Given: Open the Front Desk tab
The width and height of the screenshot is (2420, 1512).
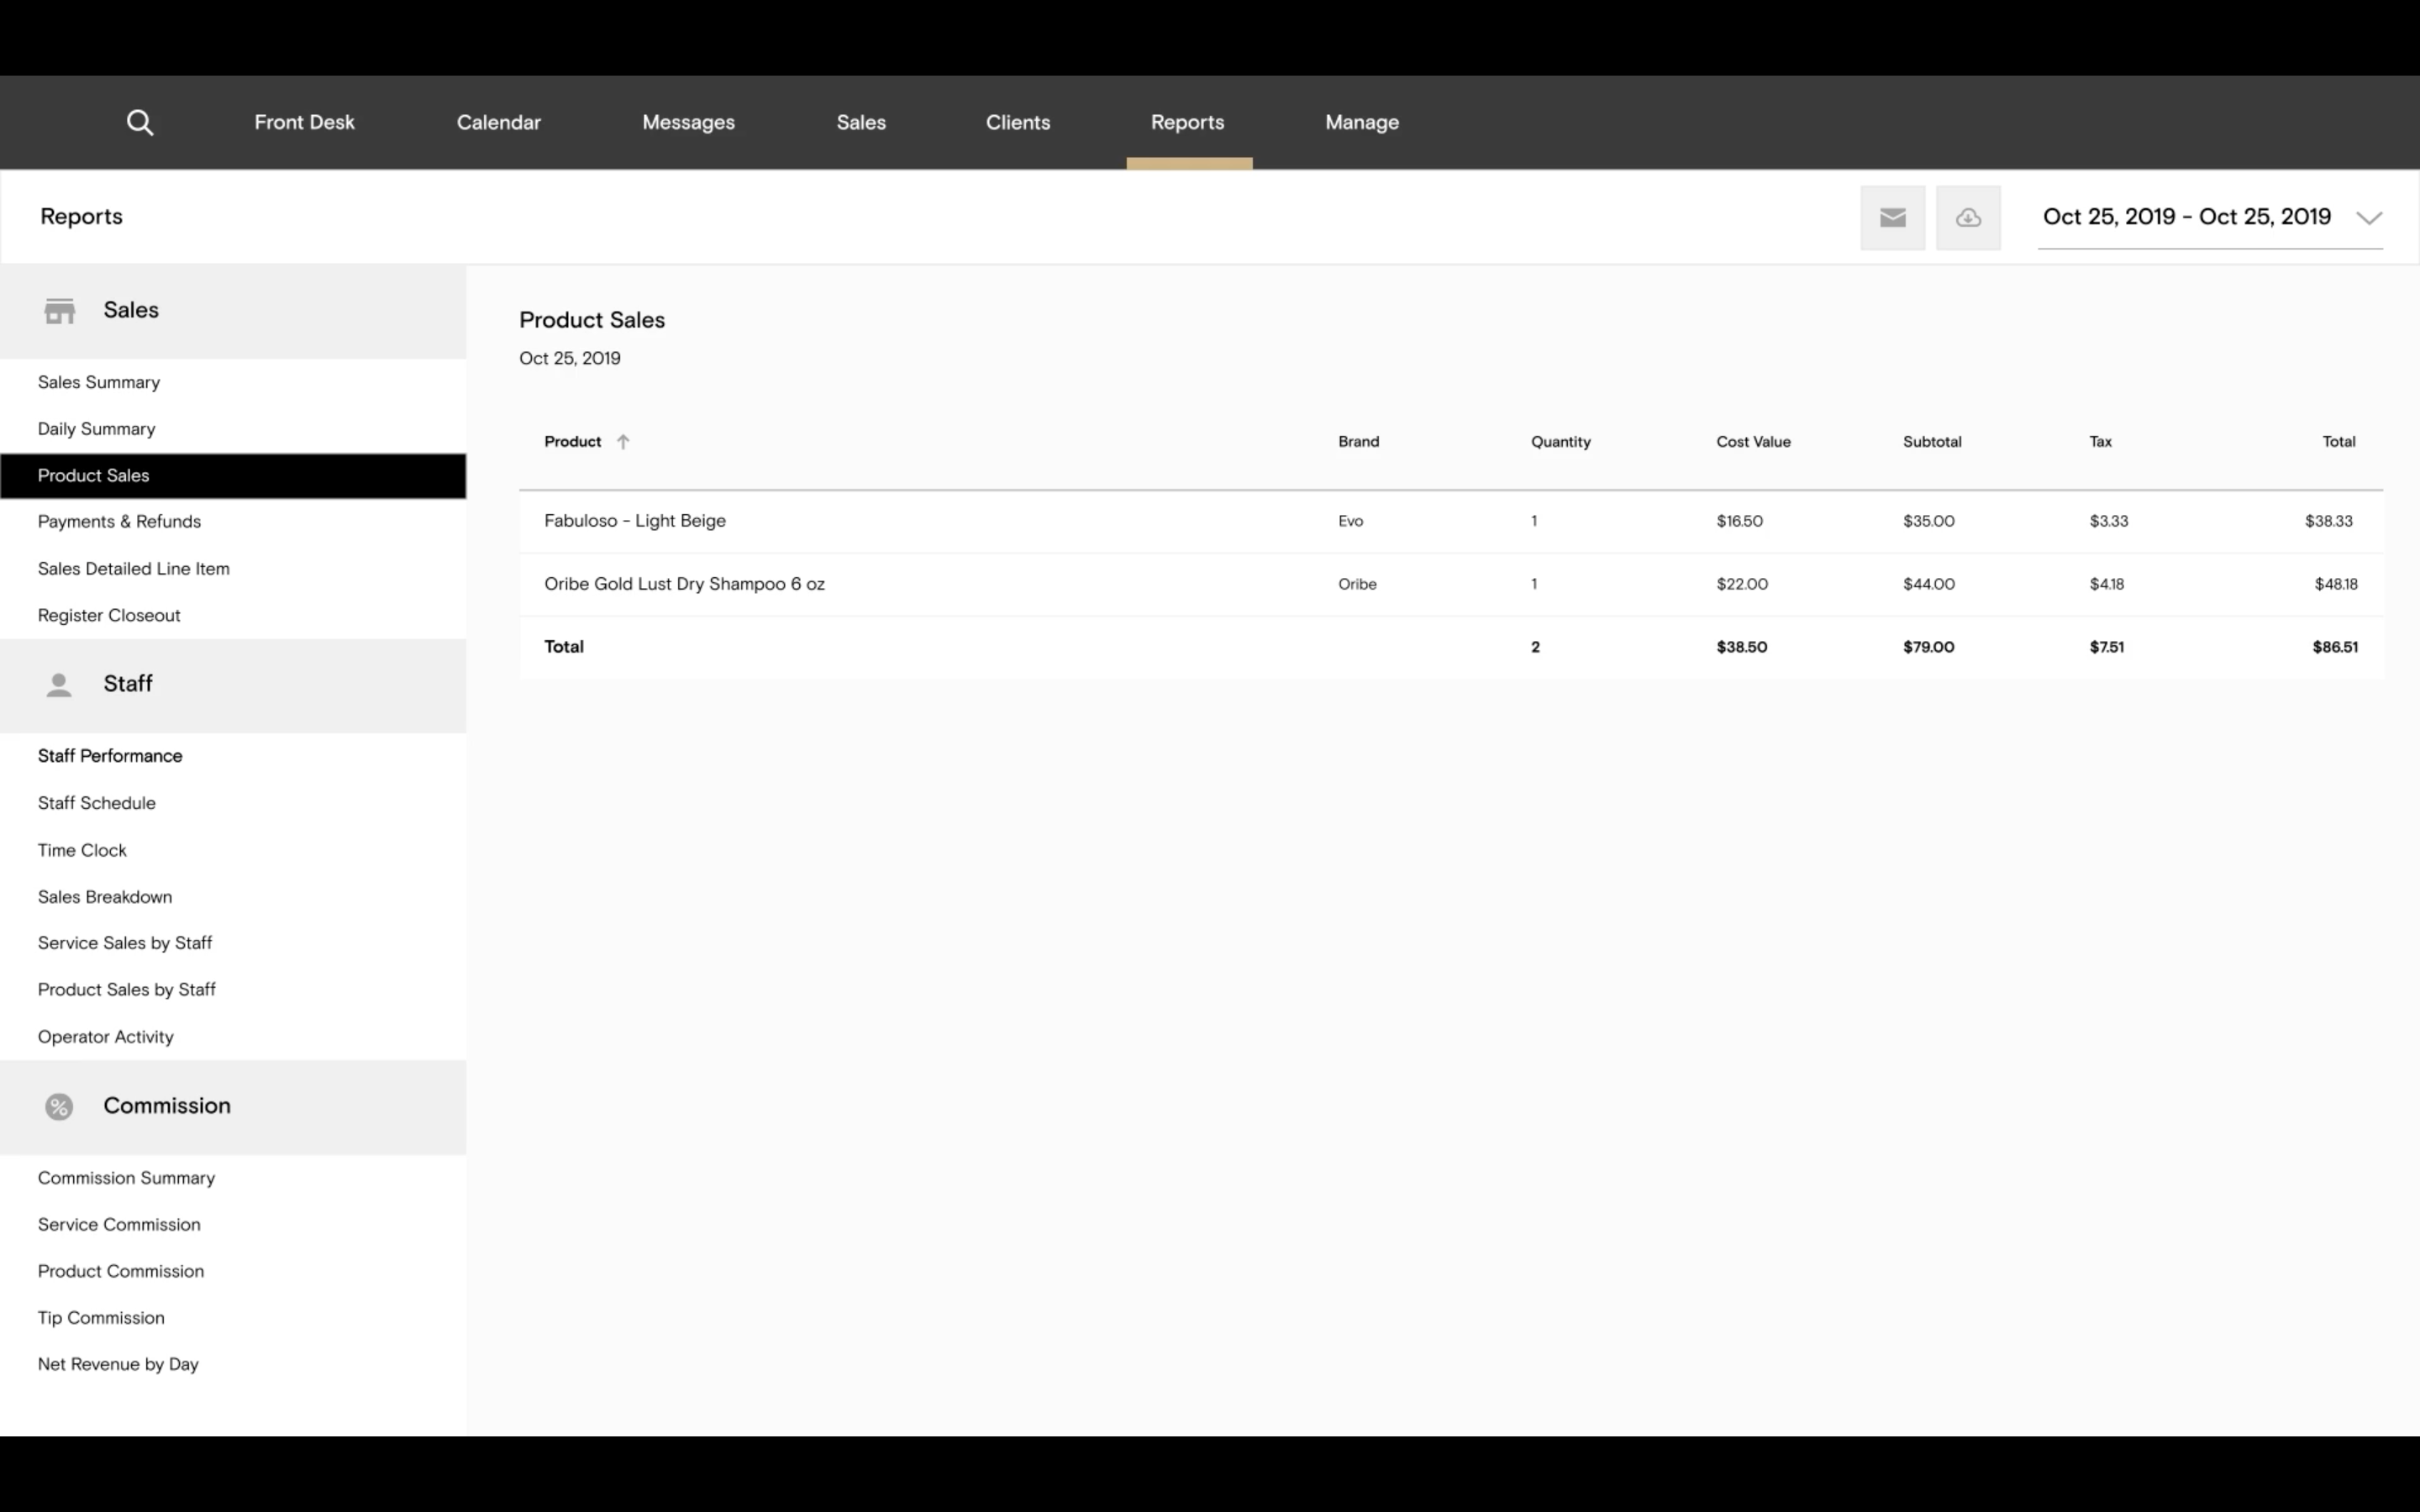Looking at the screenshot, I should [304, 122].
